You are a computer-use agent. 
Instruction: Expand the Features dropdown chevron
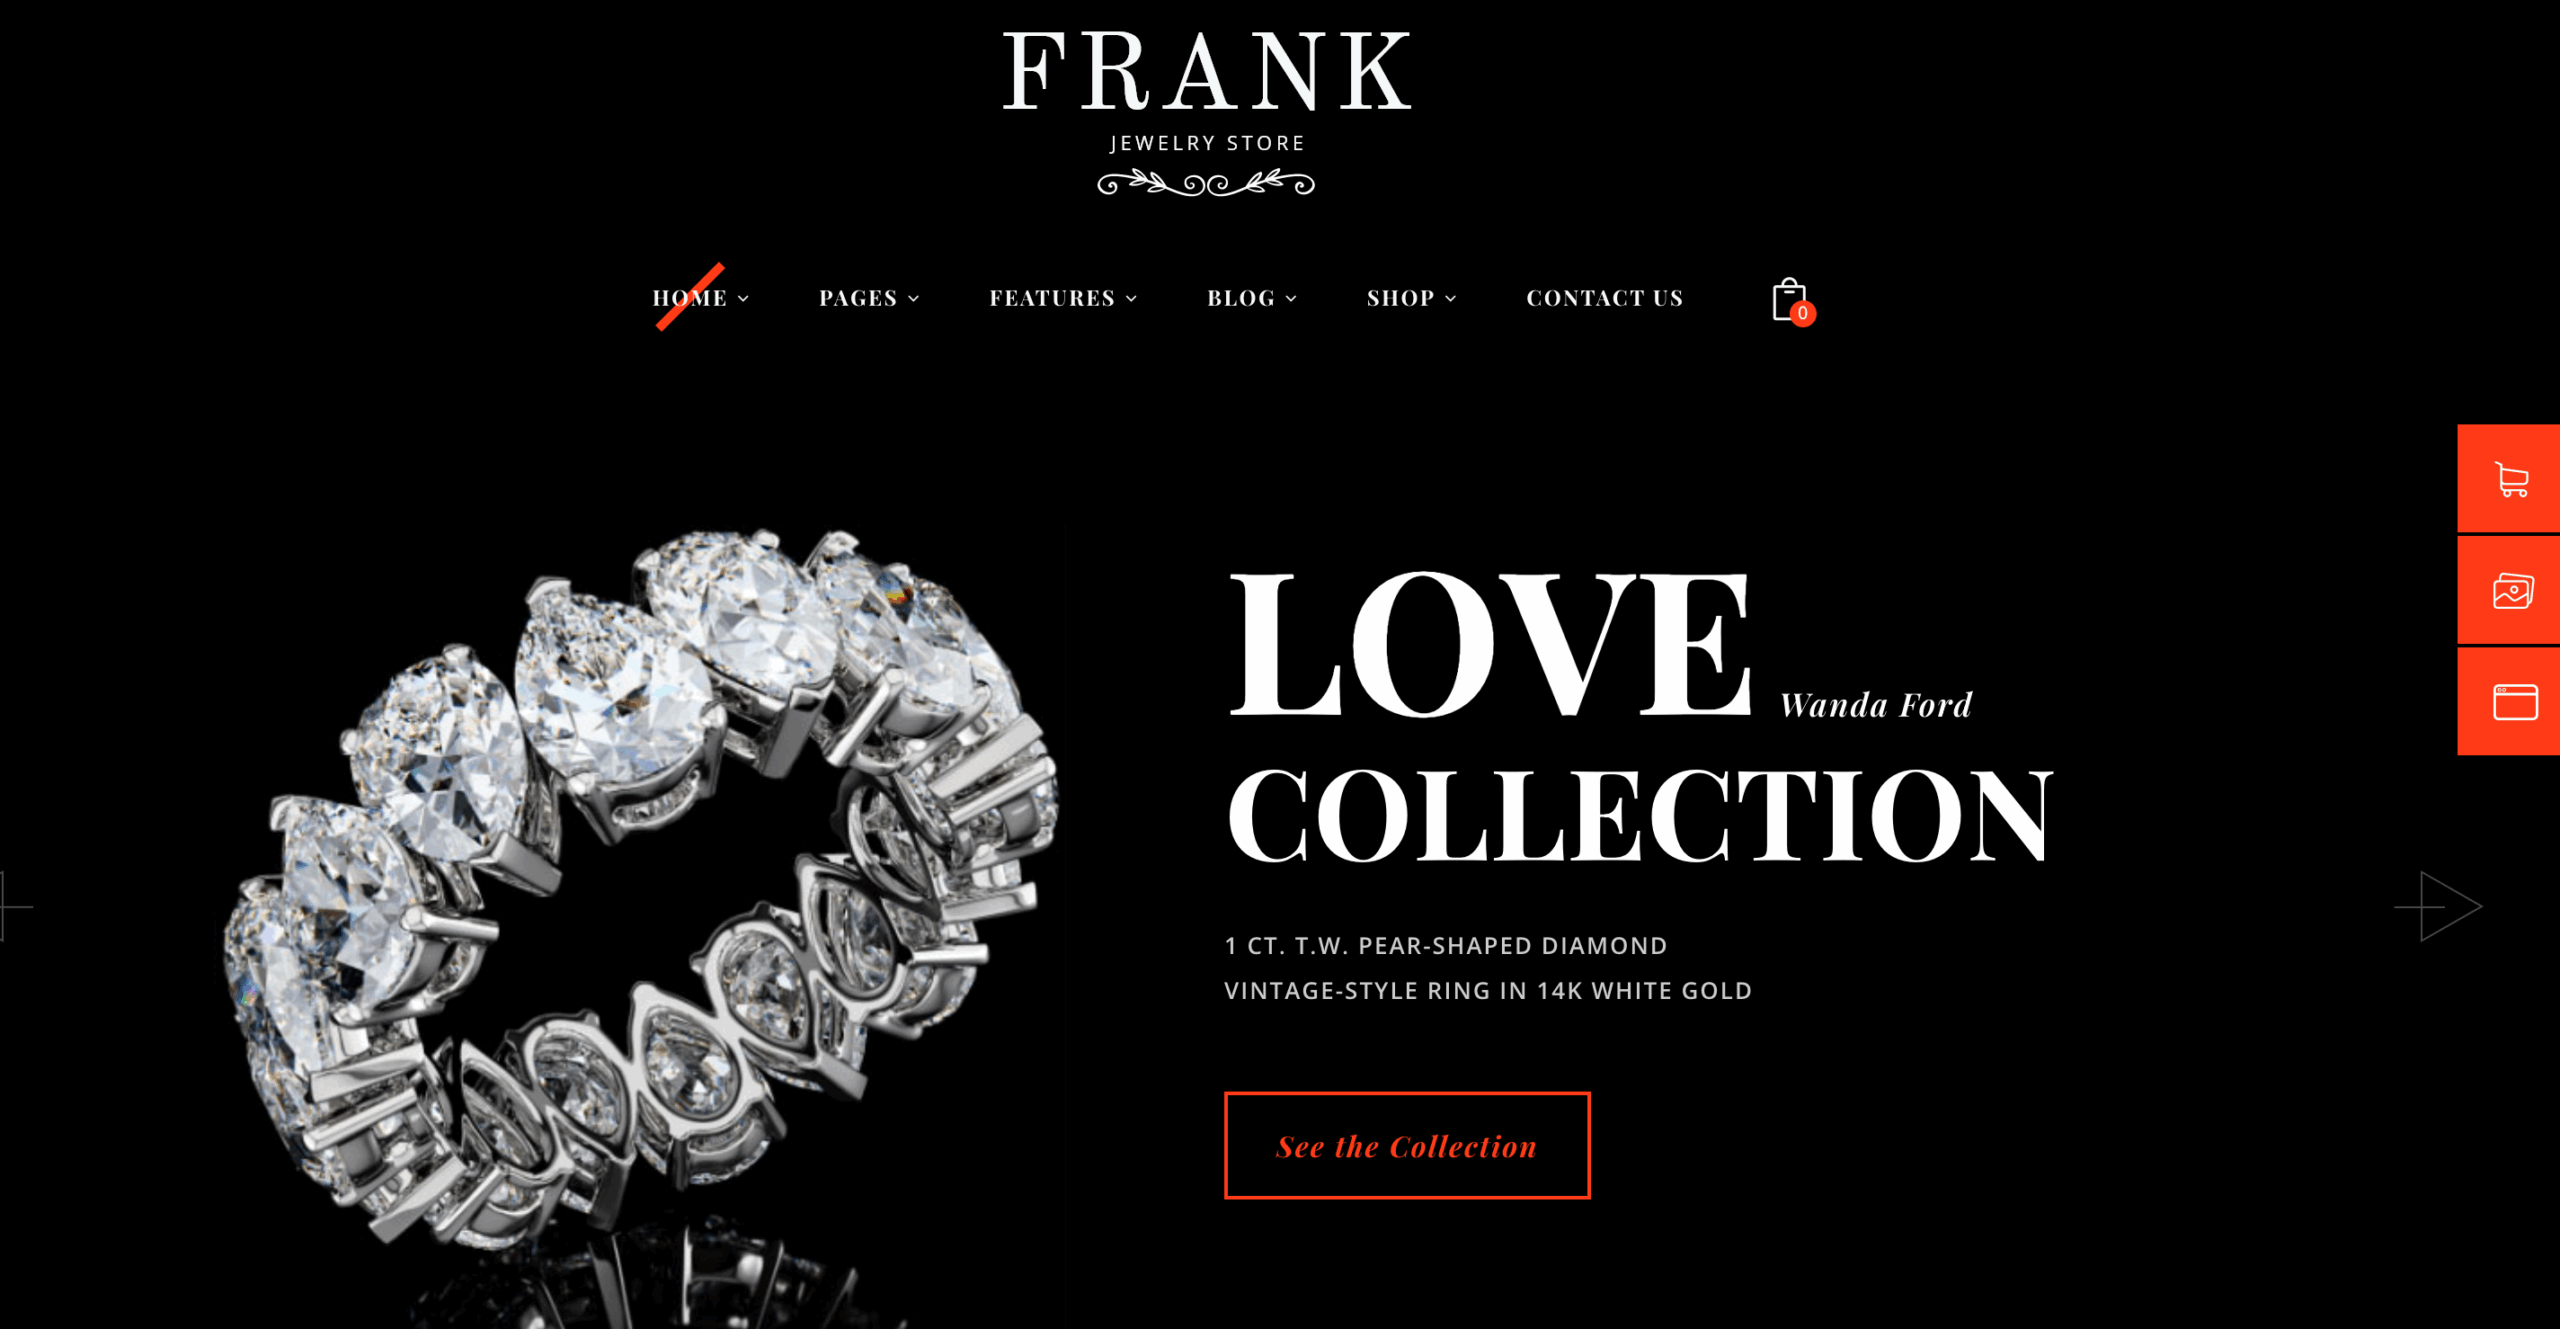[1131, 299]
